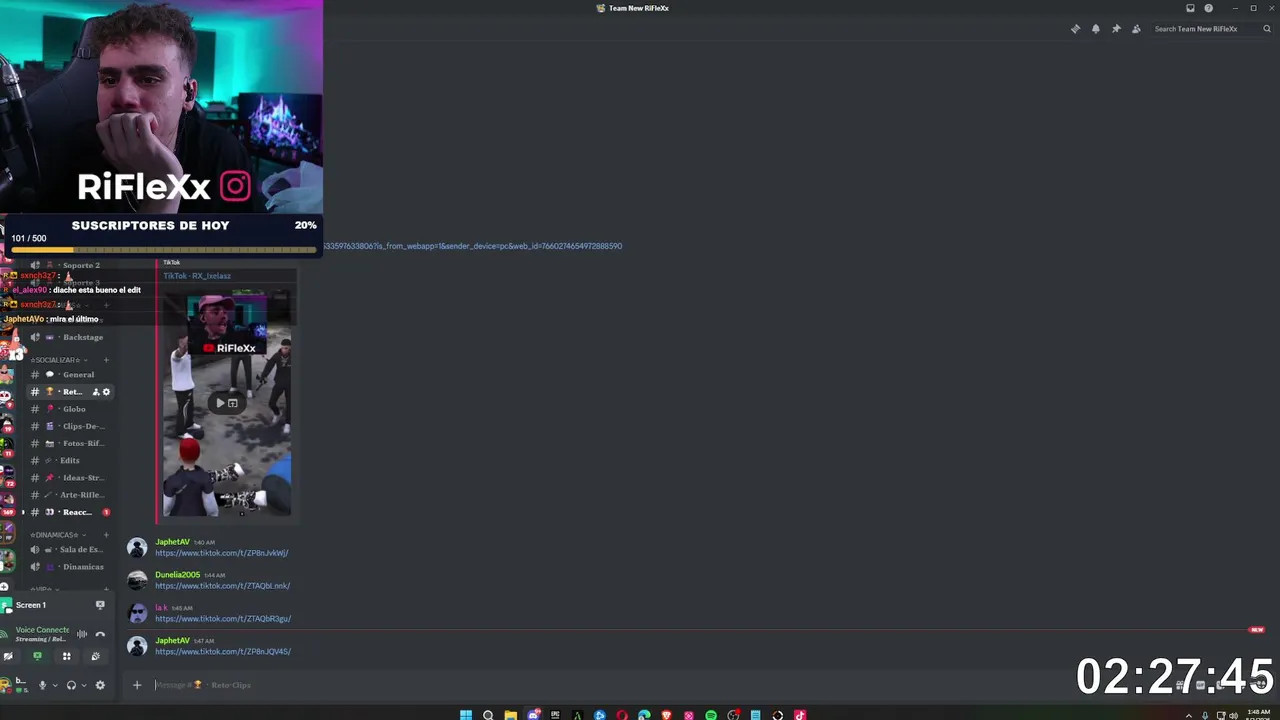Open the General text channel

tap(70, 375)
